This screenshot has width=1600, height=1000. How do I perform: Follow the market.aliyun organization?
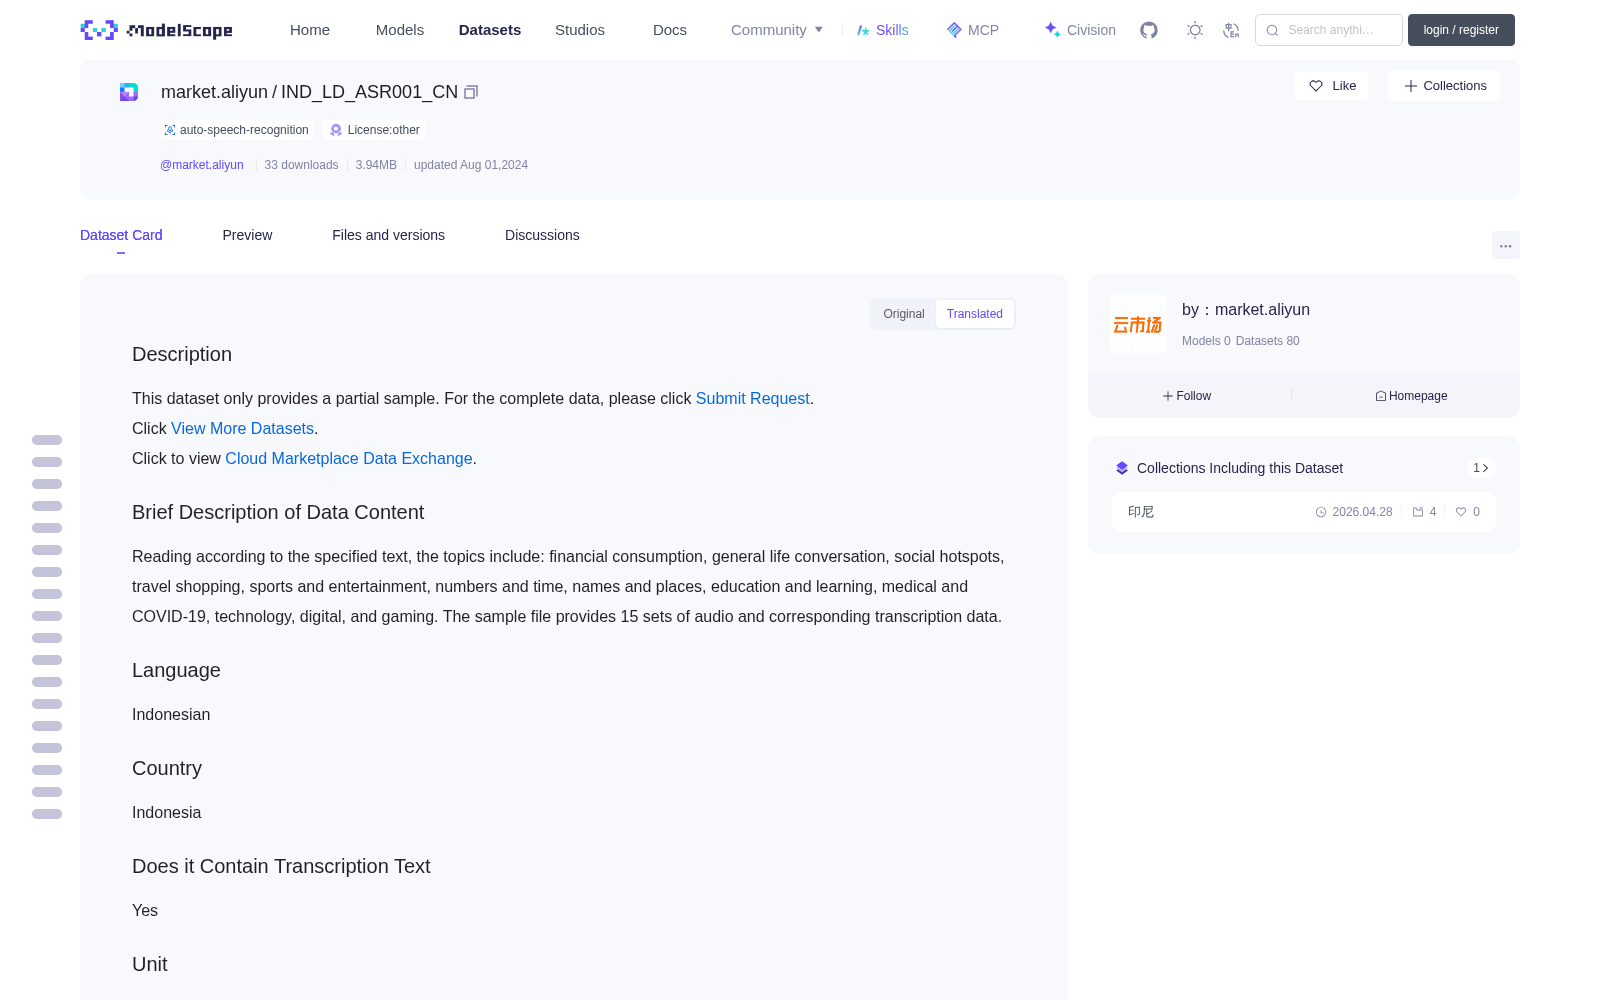pyautogui.click(x=1187, y=396)
